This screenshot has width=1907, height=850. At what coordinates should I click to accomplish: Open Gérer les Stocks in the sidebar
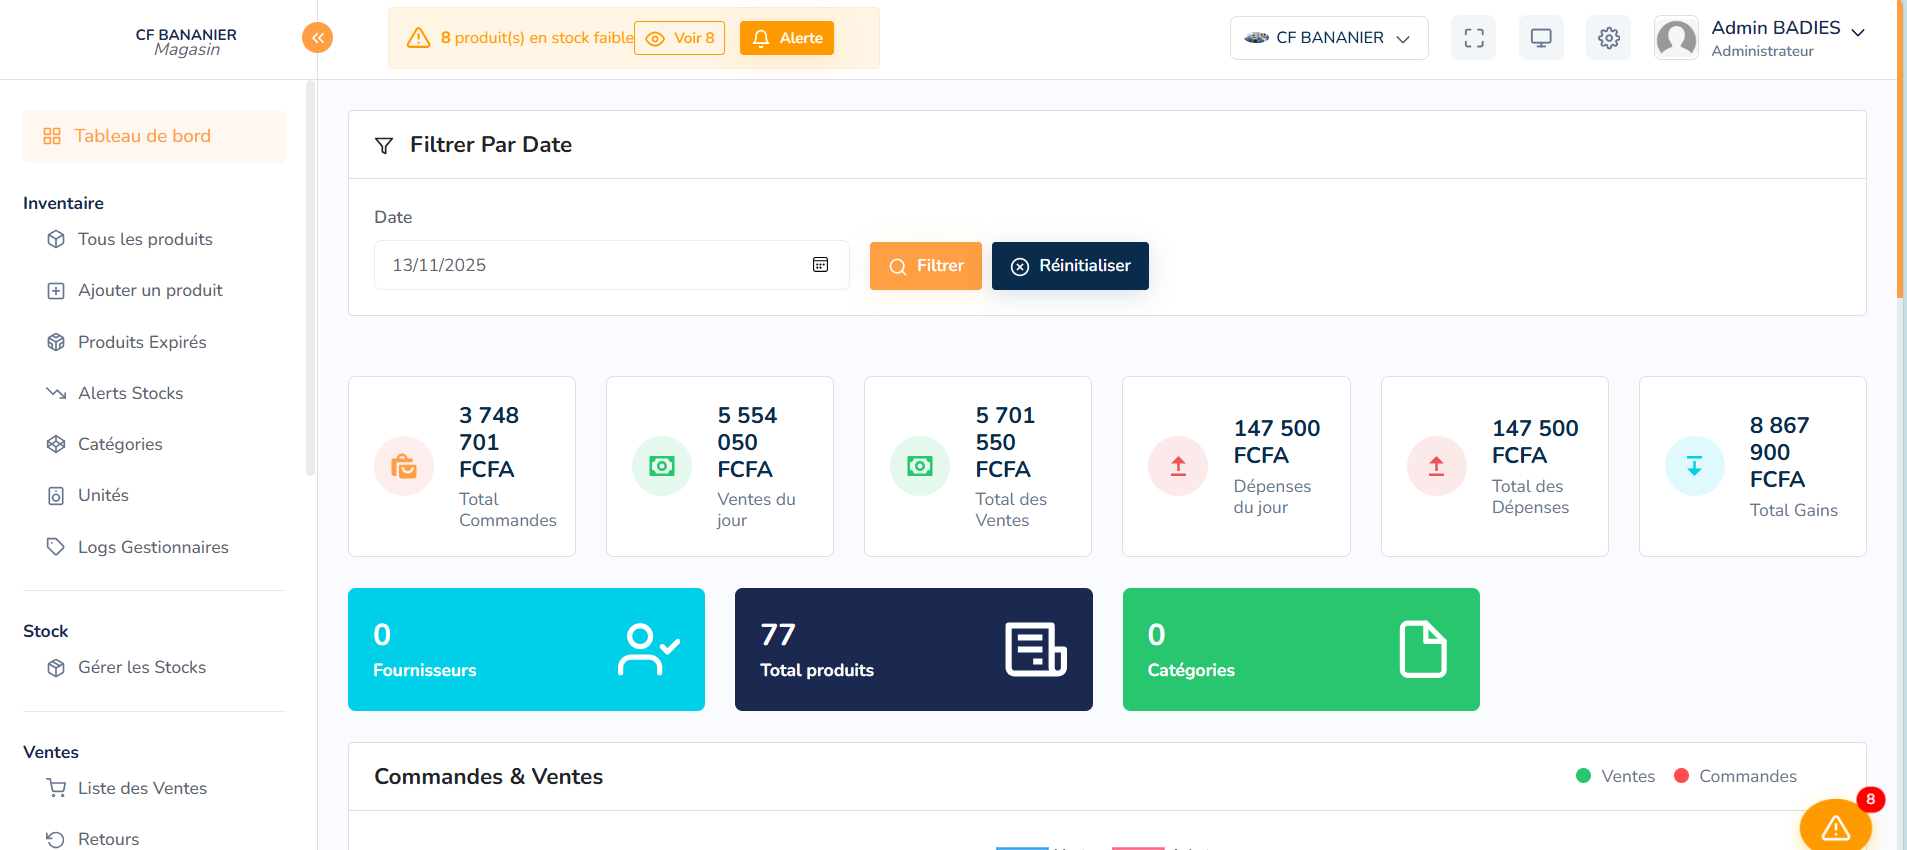(x=142, y=667)
